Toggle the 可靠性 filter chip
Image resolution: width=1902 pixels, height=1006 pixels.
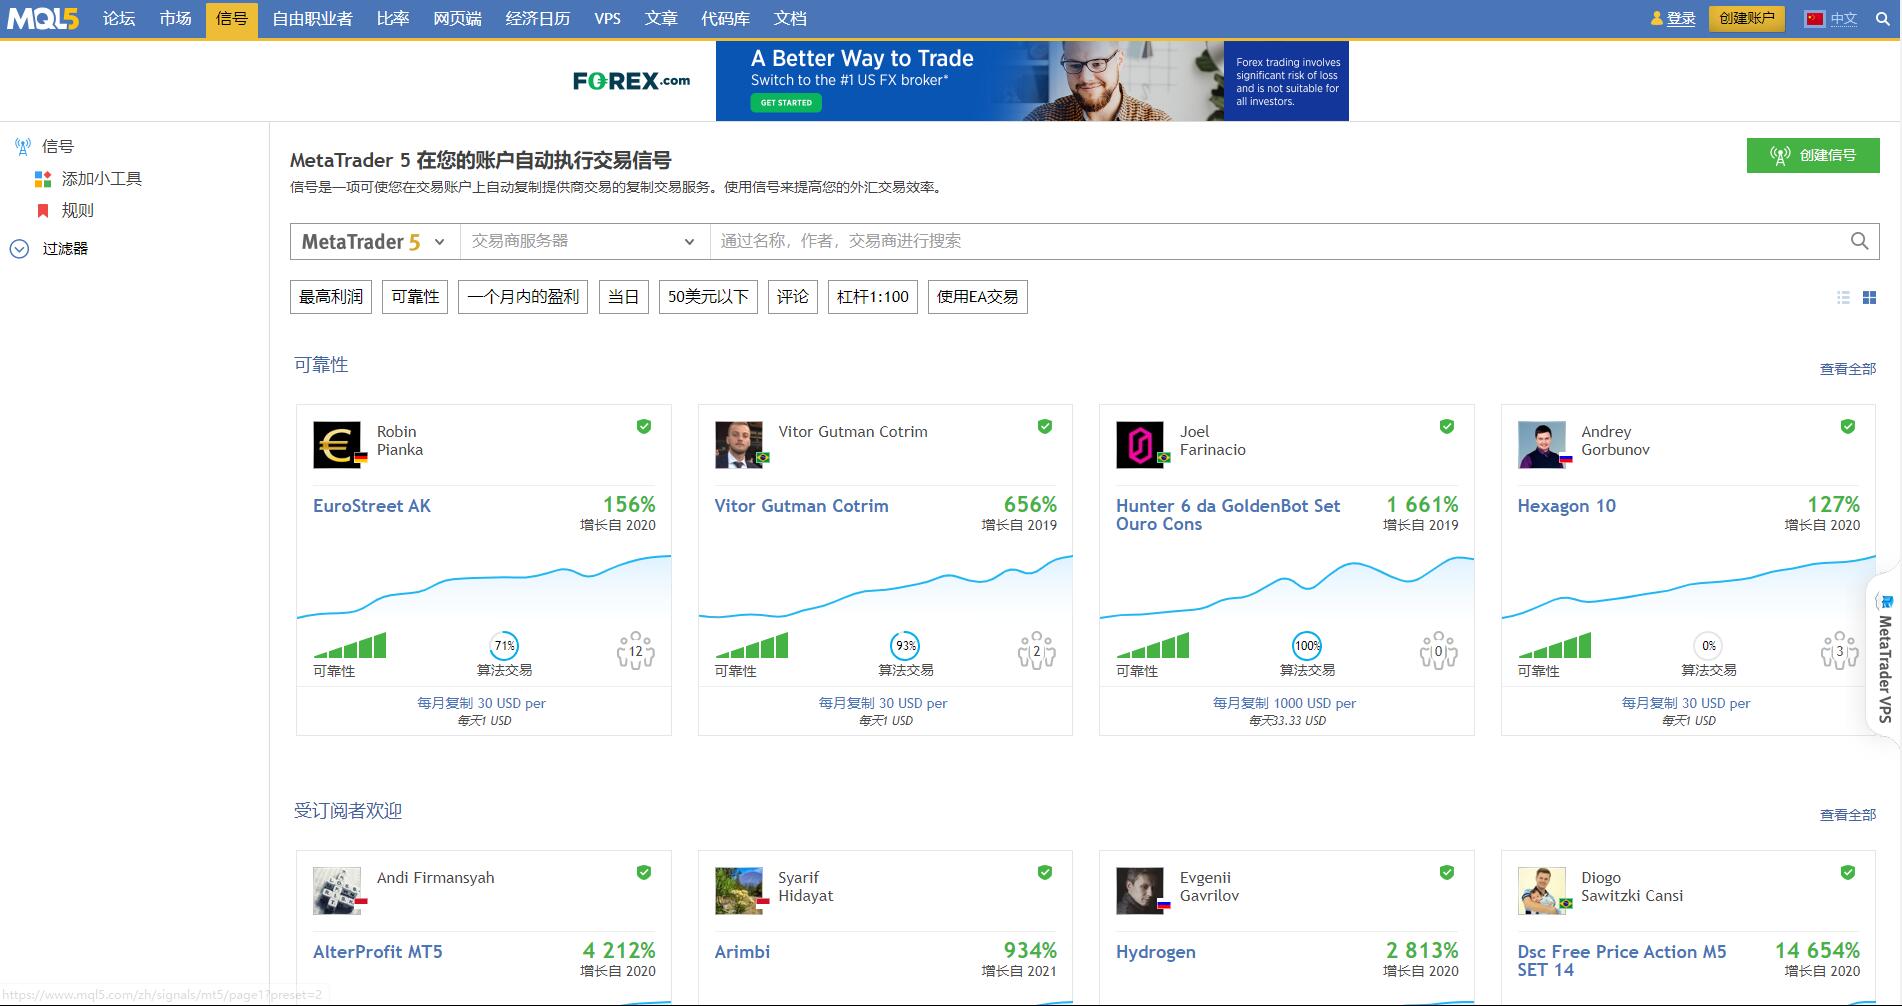point(415,297)
